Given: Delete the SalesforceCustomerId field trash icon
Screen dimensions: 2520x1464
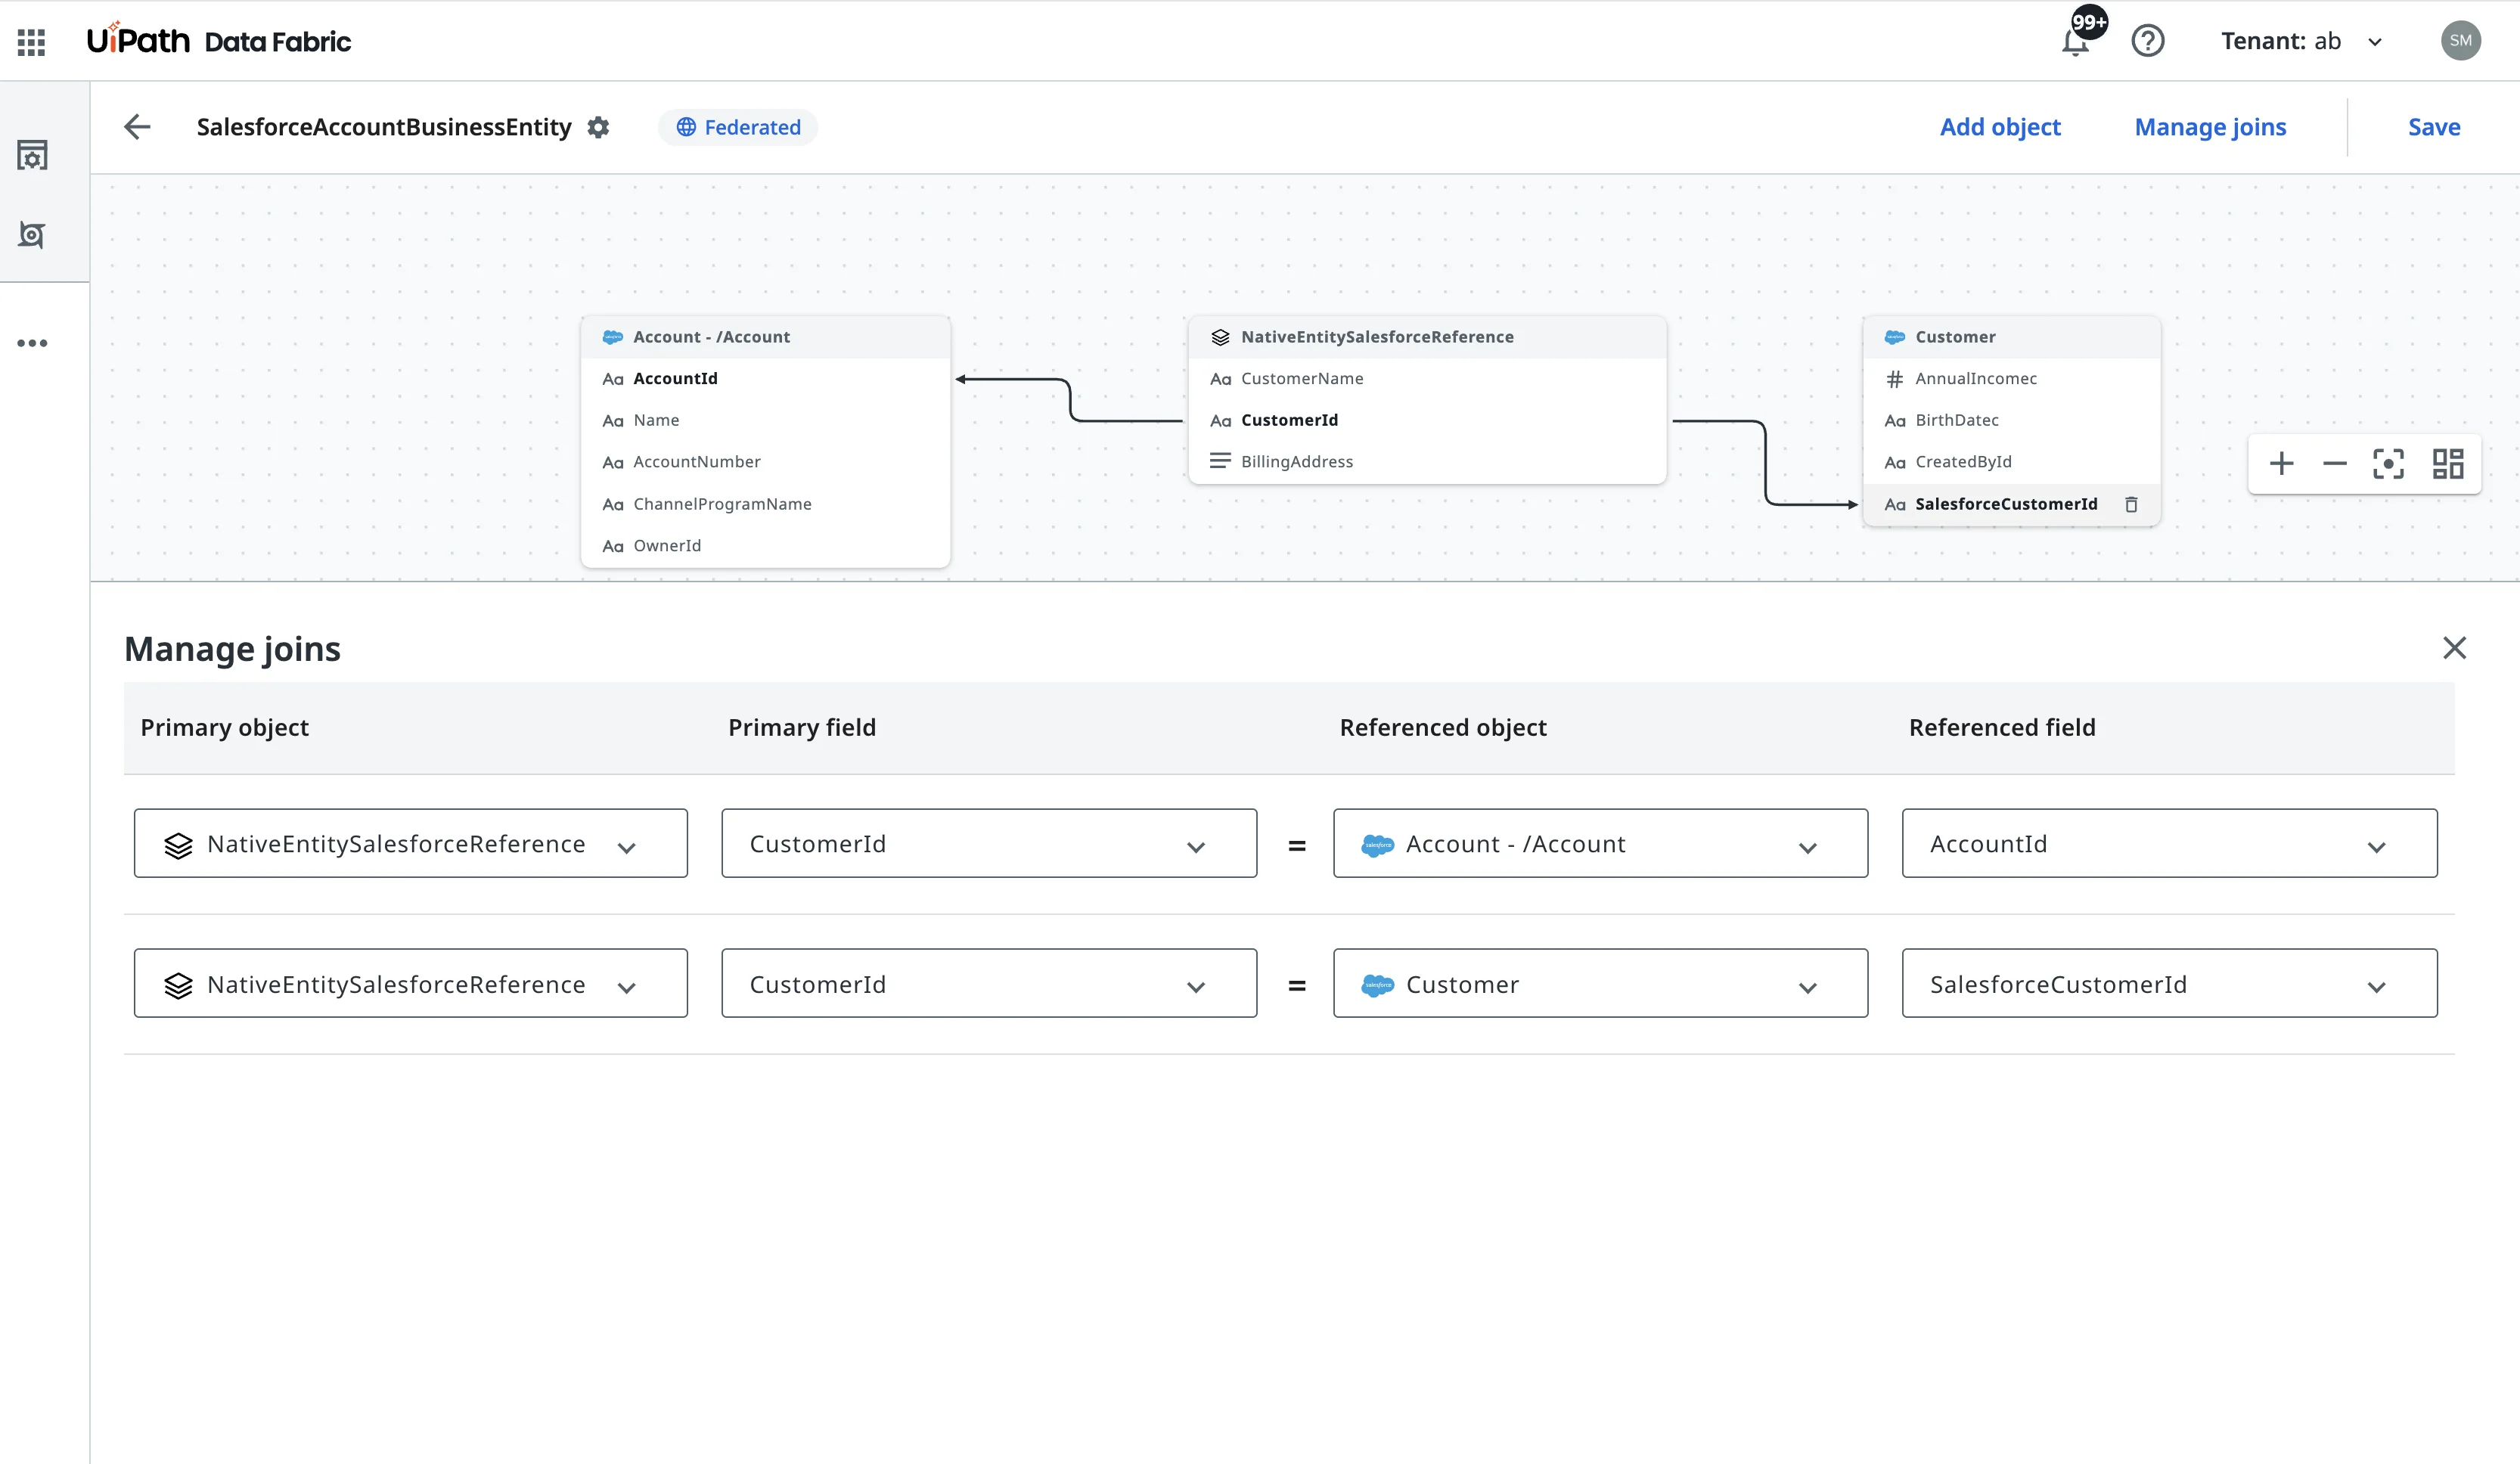Looking at the screenshot, I should click(2131, 504).
